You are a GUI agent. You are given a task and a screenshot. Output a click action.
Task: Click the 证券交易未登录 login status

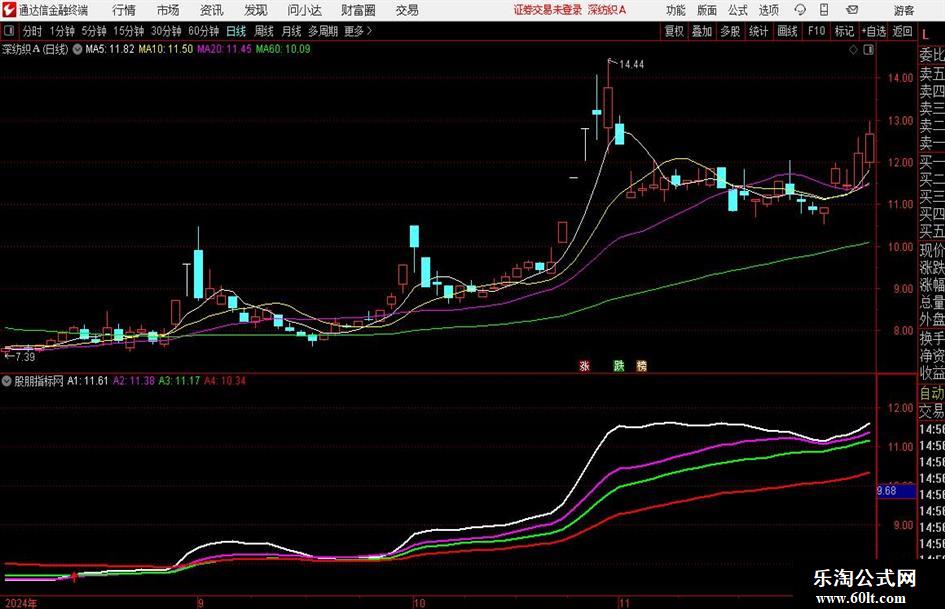[548, 10]
